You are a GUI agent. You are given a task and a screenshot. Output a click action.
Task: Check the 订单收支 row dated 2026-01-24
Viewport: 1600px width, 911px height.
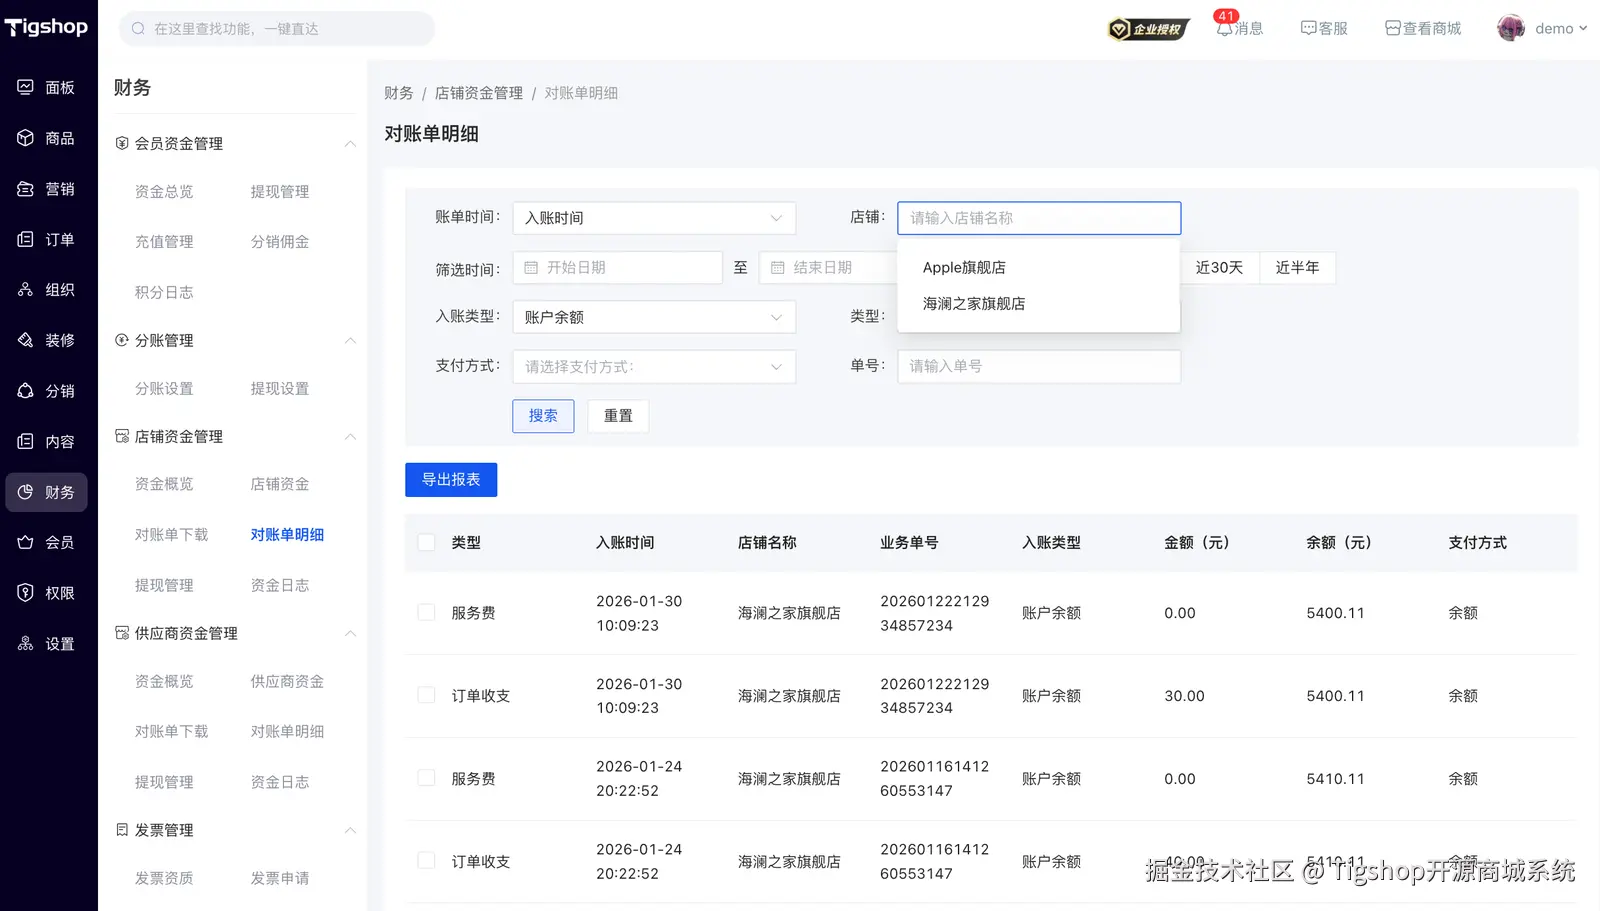coord(426,861)
